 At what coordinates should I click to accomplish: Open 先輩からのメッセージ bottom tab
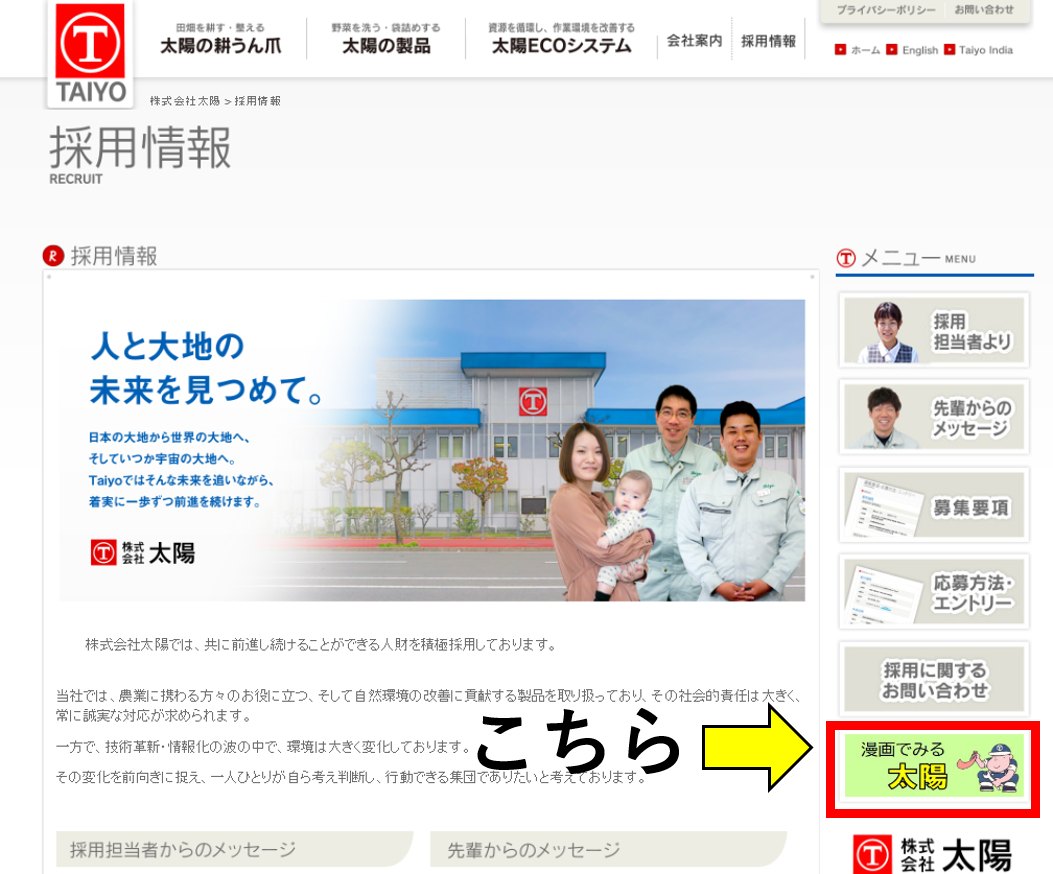pyautogui.click(x=608, y=849)
